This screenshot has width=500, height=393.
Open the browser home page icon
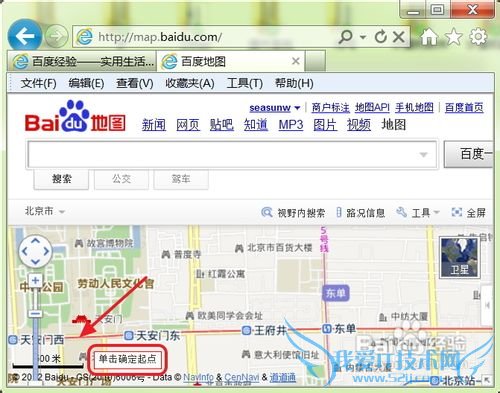point(429,36)
